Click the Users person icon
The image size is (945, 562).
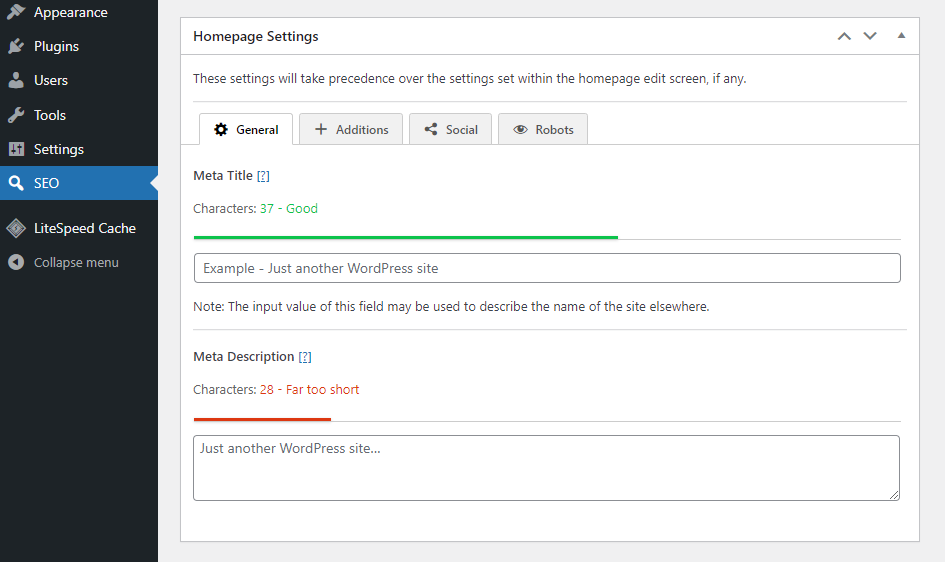coord(16,80)
